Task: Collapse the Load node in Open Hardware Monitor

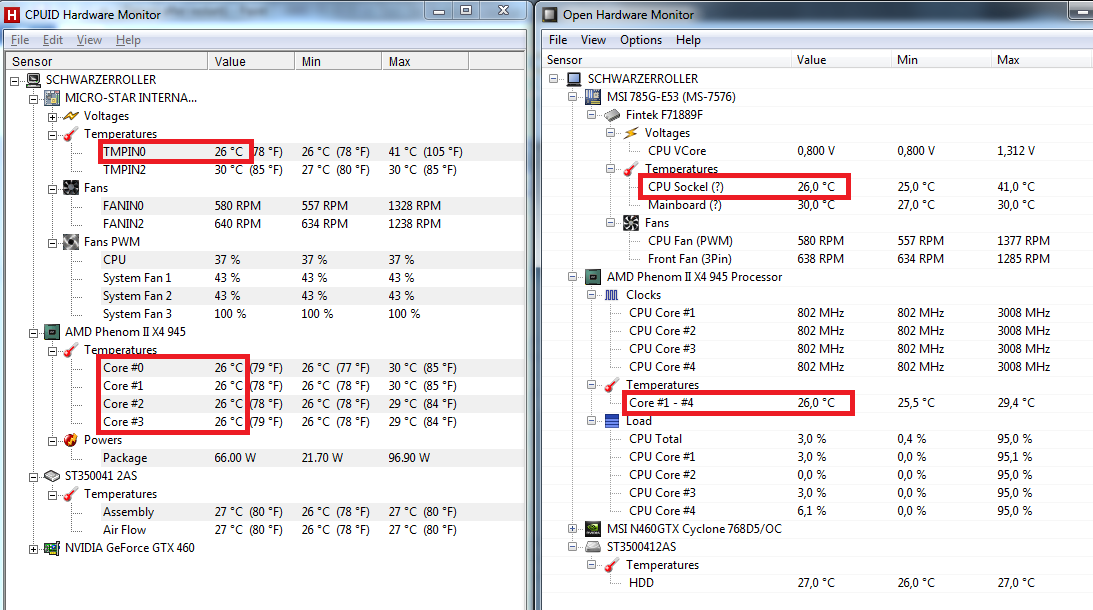Action: click(x=591, y=421)
